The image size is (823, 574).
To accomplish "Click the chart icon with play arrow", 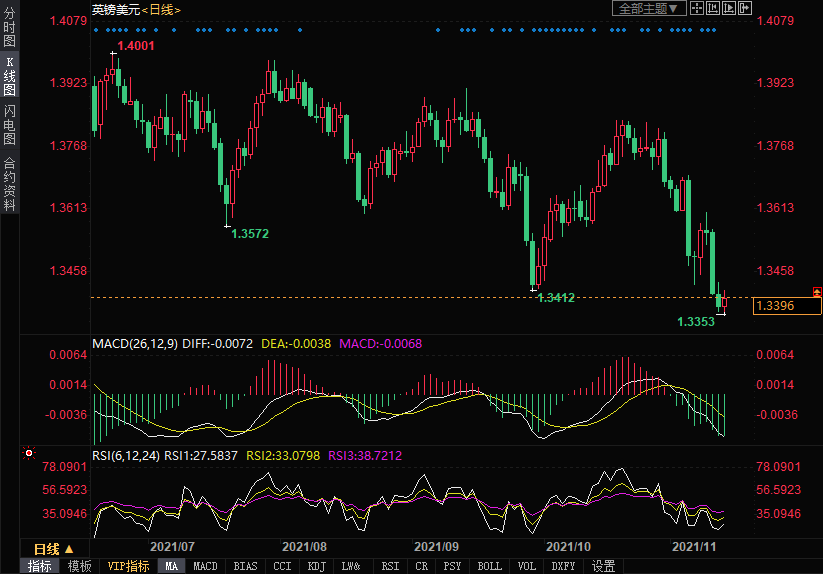I will (731, 8).
